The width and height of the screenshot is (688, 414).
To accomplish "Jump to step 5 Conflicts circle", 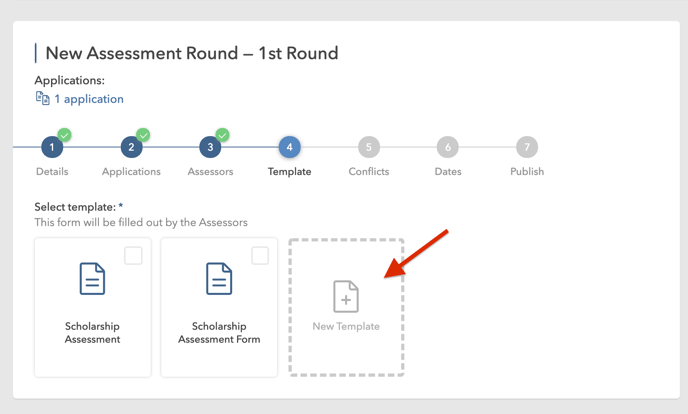I will [368, 147].
